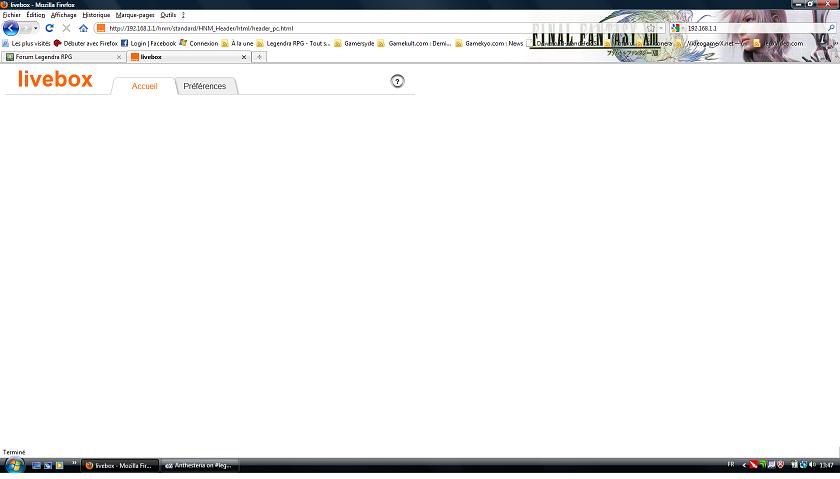The width and height of the screenshot is (840, 479).
Task: Switch to the Préférences tab
Action: 205,86
